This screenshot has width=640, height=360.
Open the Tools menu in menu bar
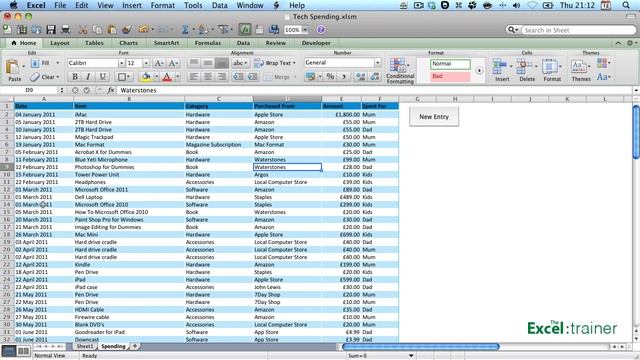(193, 5)
